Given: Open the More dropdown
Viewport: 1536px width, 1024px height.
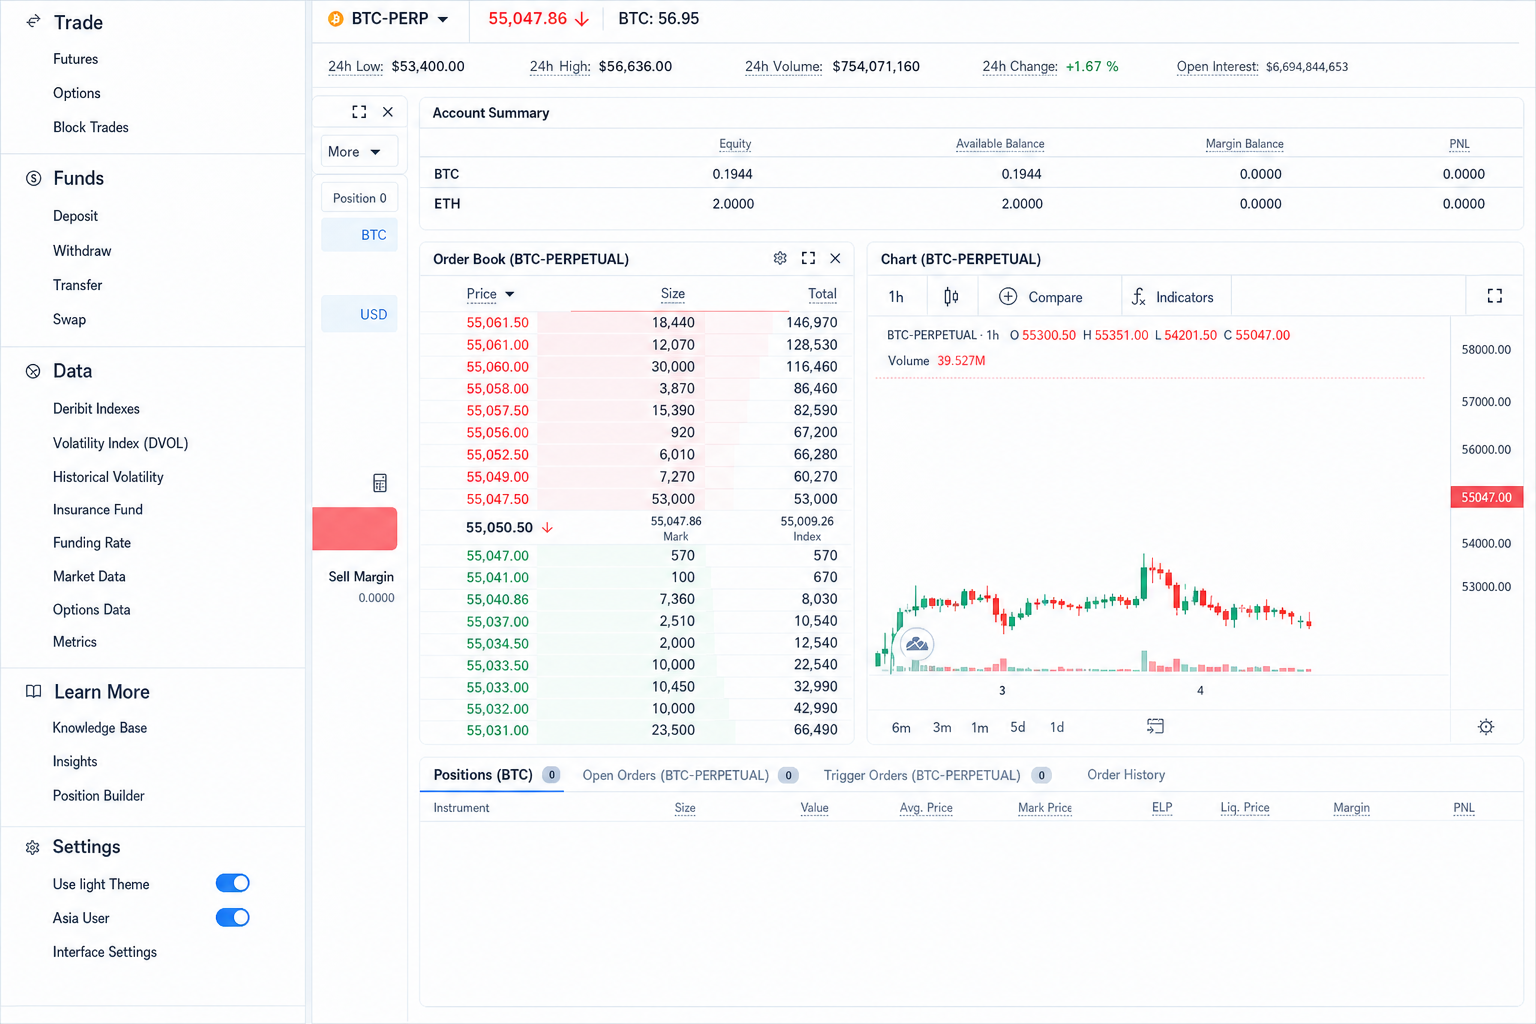Looking at the screenshot, I should tap(359, 151).
